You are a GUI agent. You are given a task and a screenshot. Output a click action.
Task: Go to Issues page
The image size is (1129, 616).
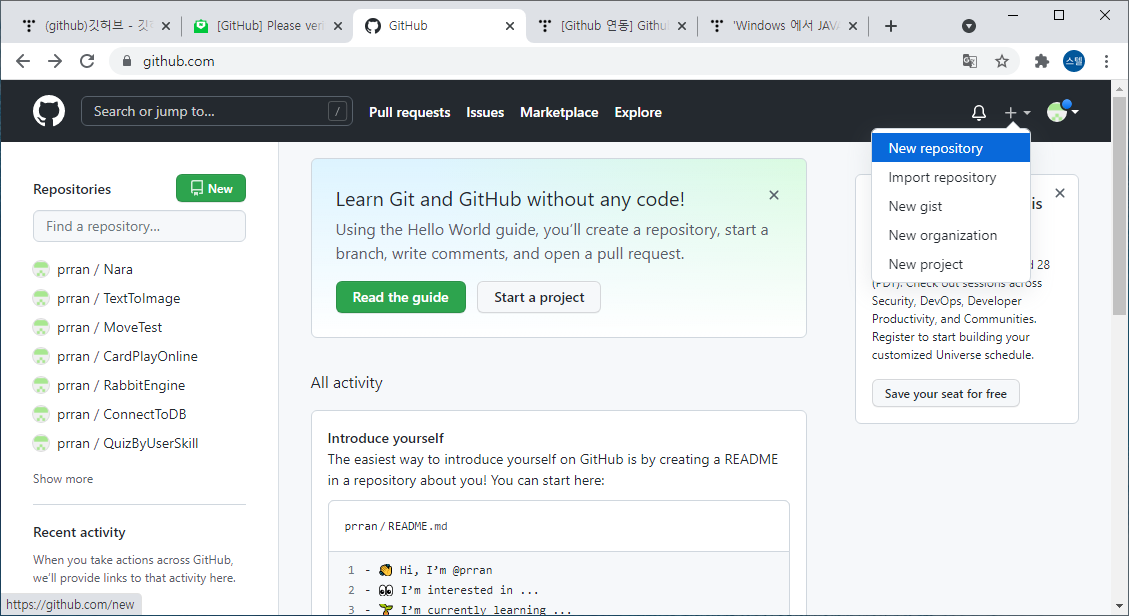[x=485, y=112]
